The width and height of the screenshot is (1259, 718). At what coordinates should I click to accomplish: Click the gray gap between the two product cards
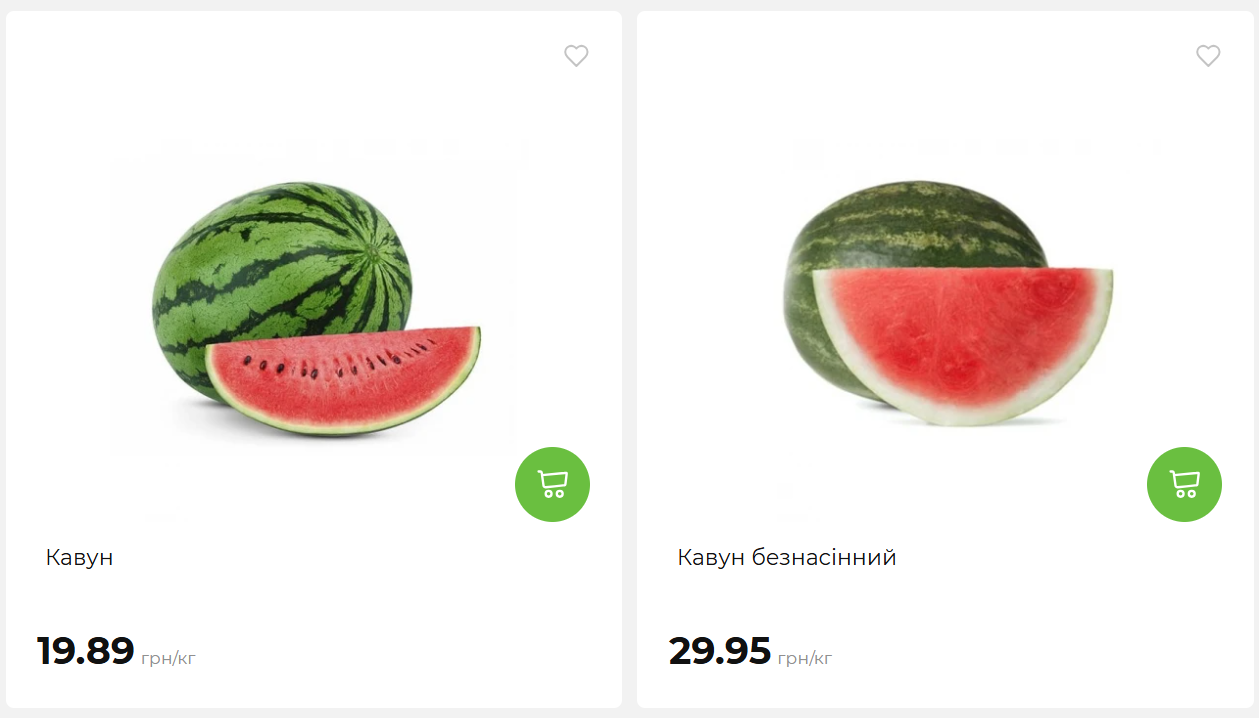(629, 360)
